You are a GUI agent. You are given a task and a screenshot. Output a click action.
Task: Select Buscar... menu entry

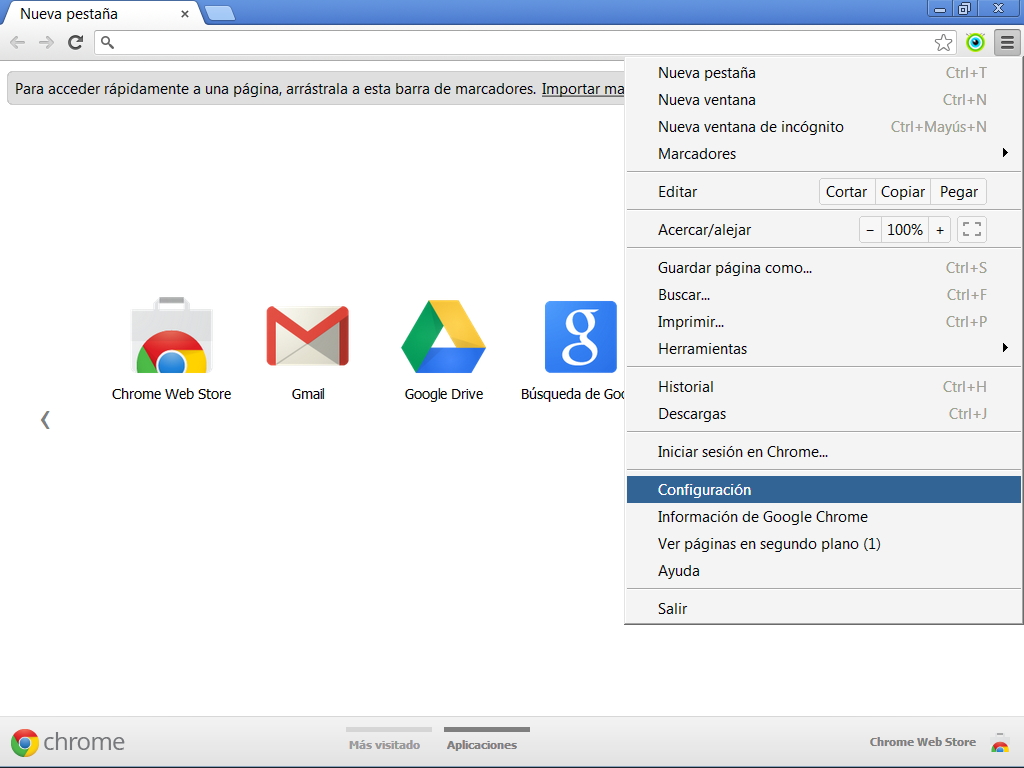(x=824, y=295)
